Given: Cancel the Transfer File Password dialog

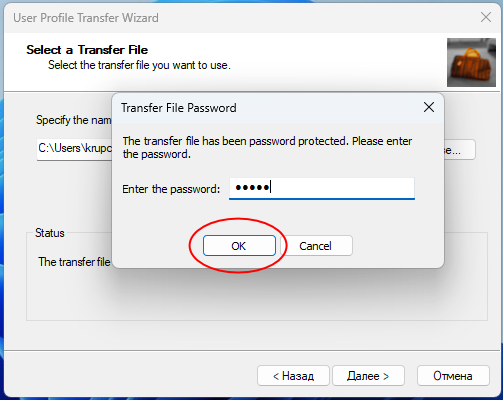Looking at the screenshot, I should click(x=315, y=246).
